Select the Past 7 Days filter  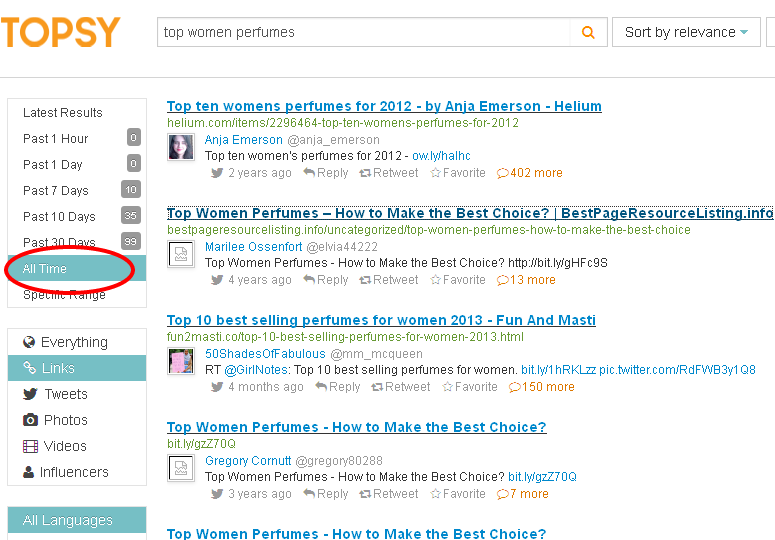pyautogui.click(x=56, y=190)
